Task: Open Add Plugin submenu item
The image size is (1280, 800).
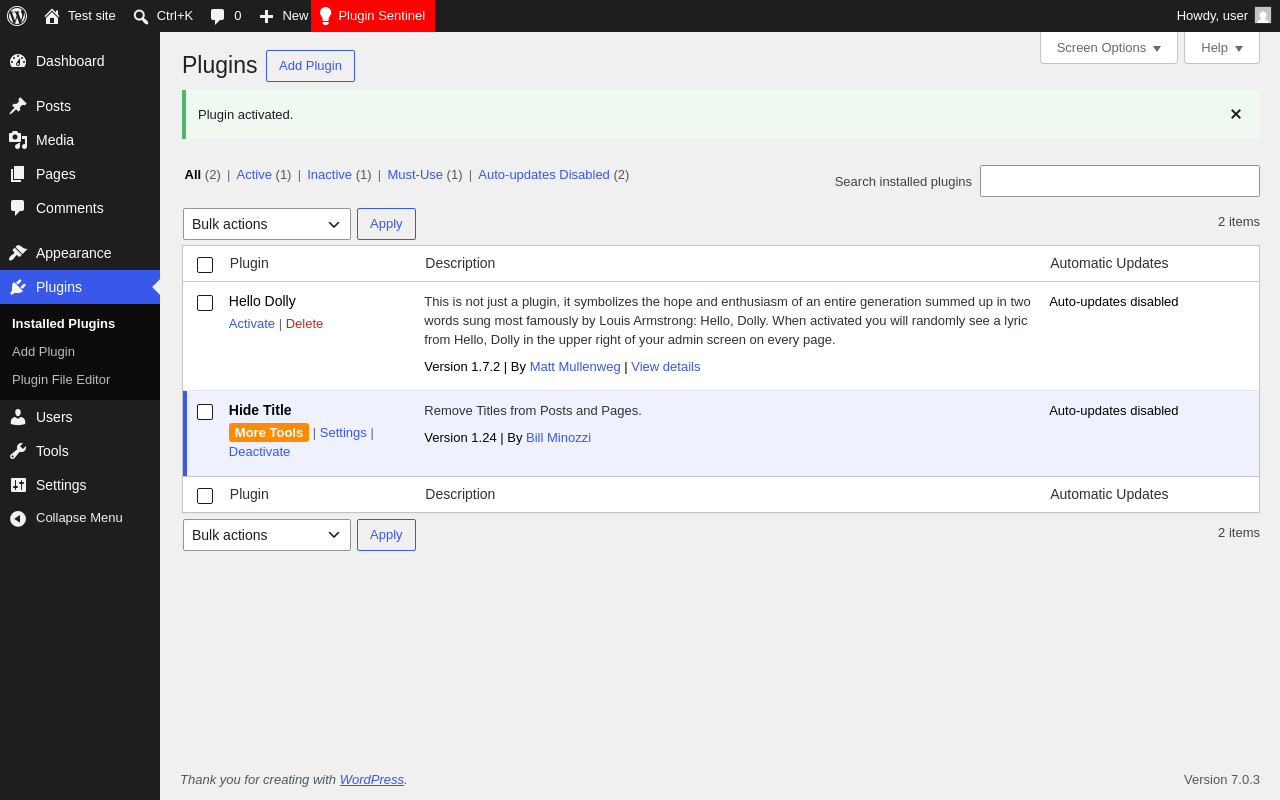Action: pos(43,351)
